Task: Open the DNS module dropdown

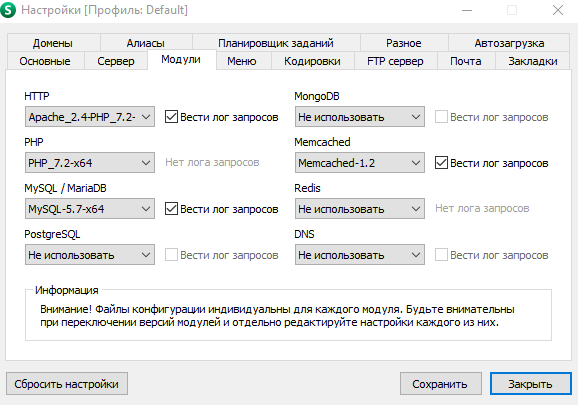Action: 360,255
